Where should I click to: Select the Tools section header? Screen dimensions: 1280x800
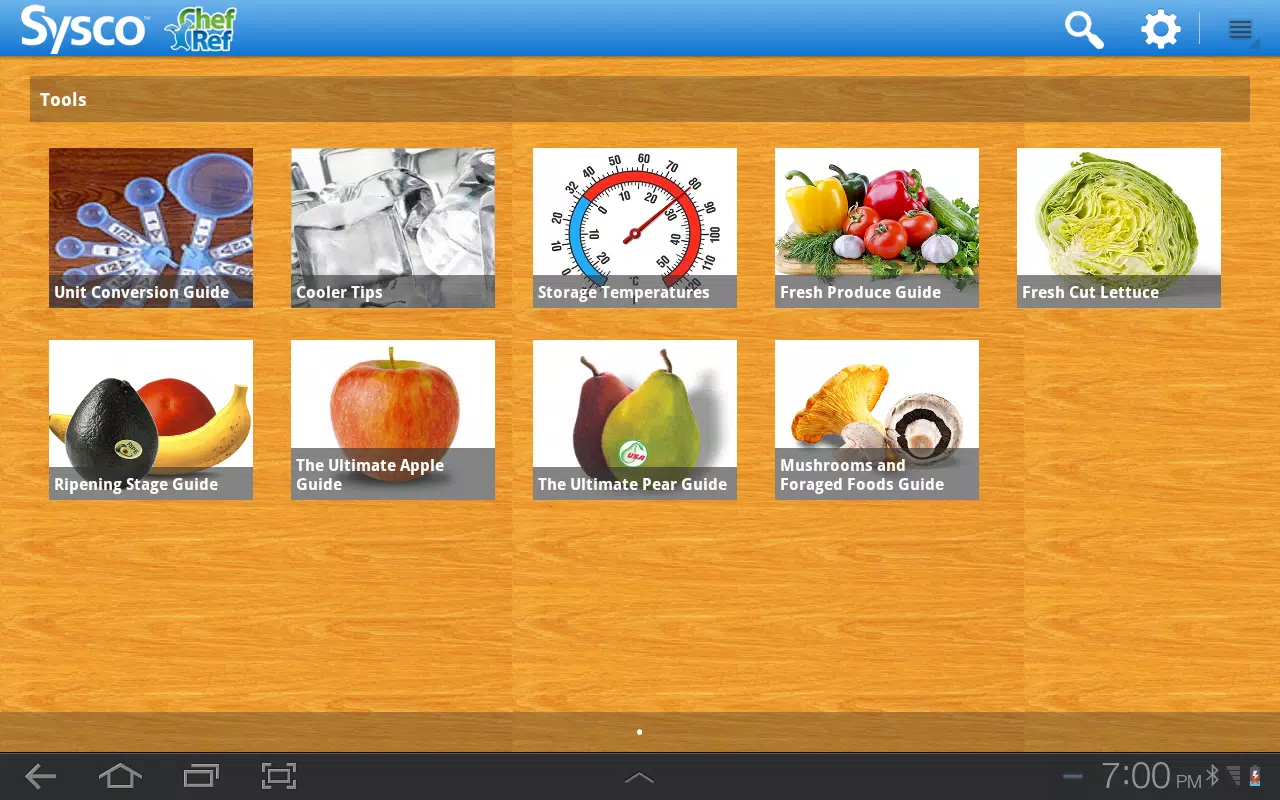640,100
